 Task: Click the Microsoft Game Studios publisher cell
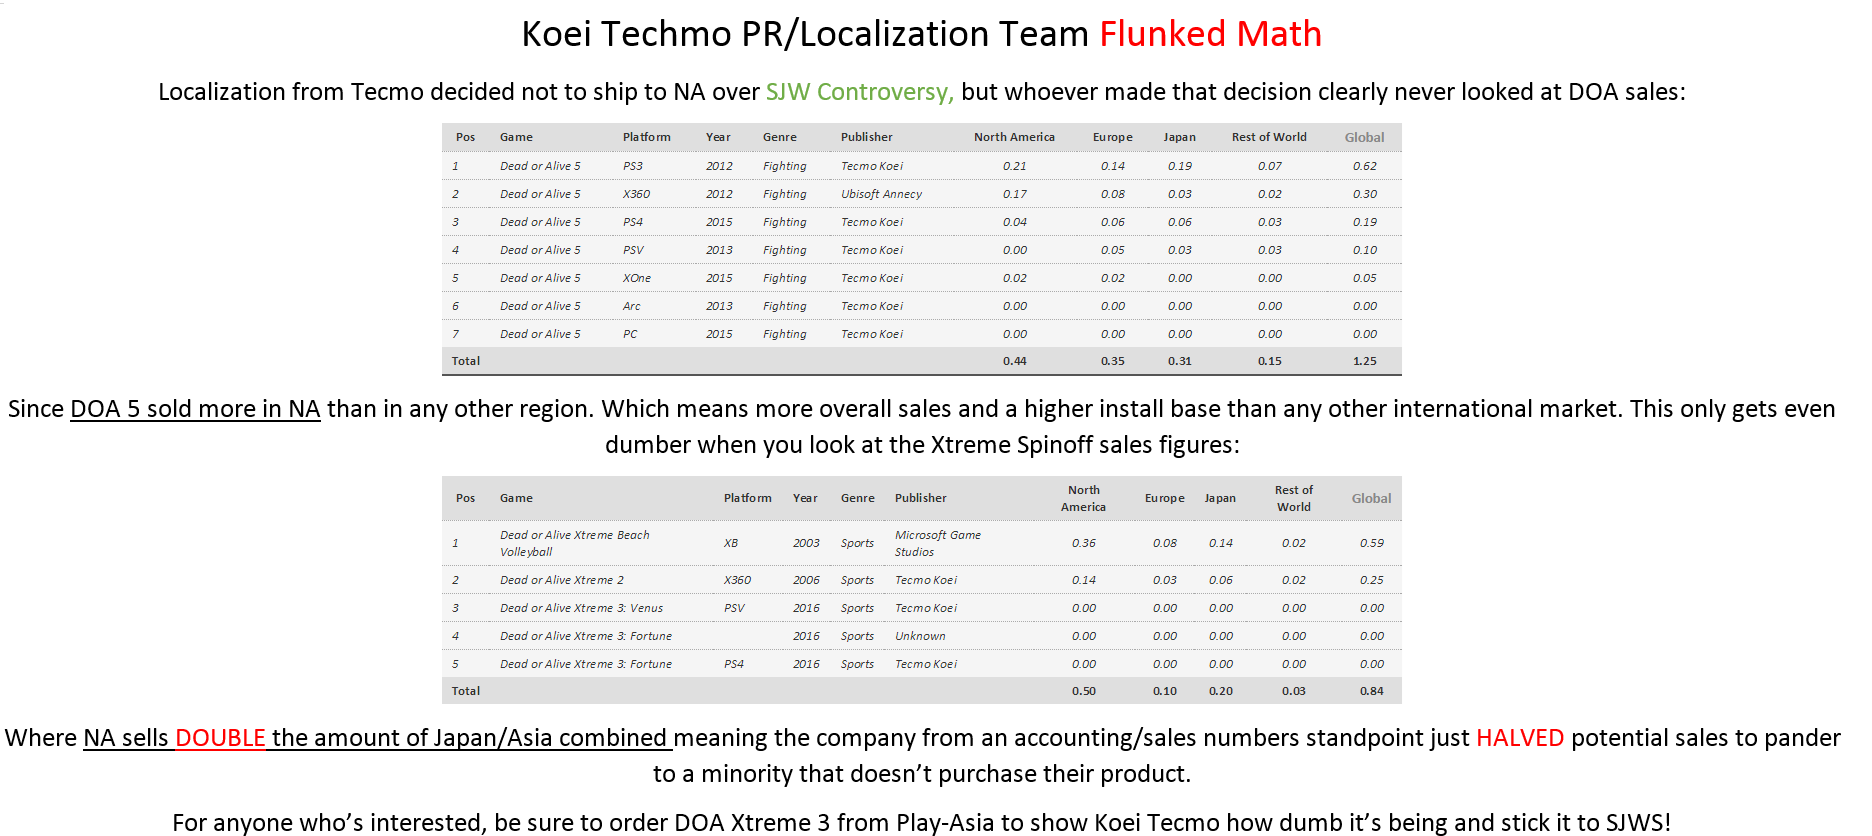937,543
